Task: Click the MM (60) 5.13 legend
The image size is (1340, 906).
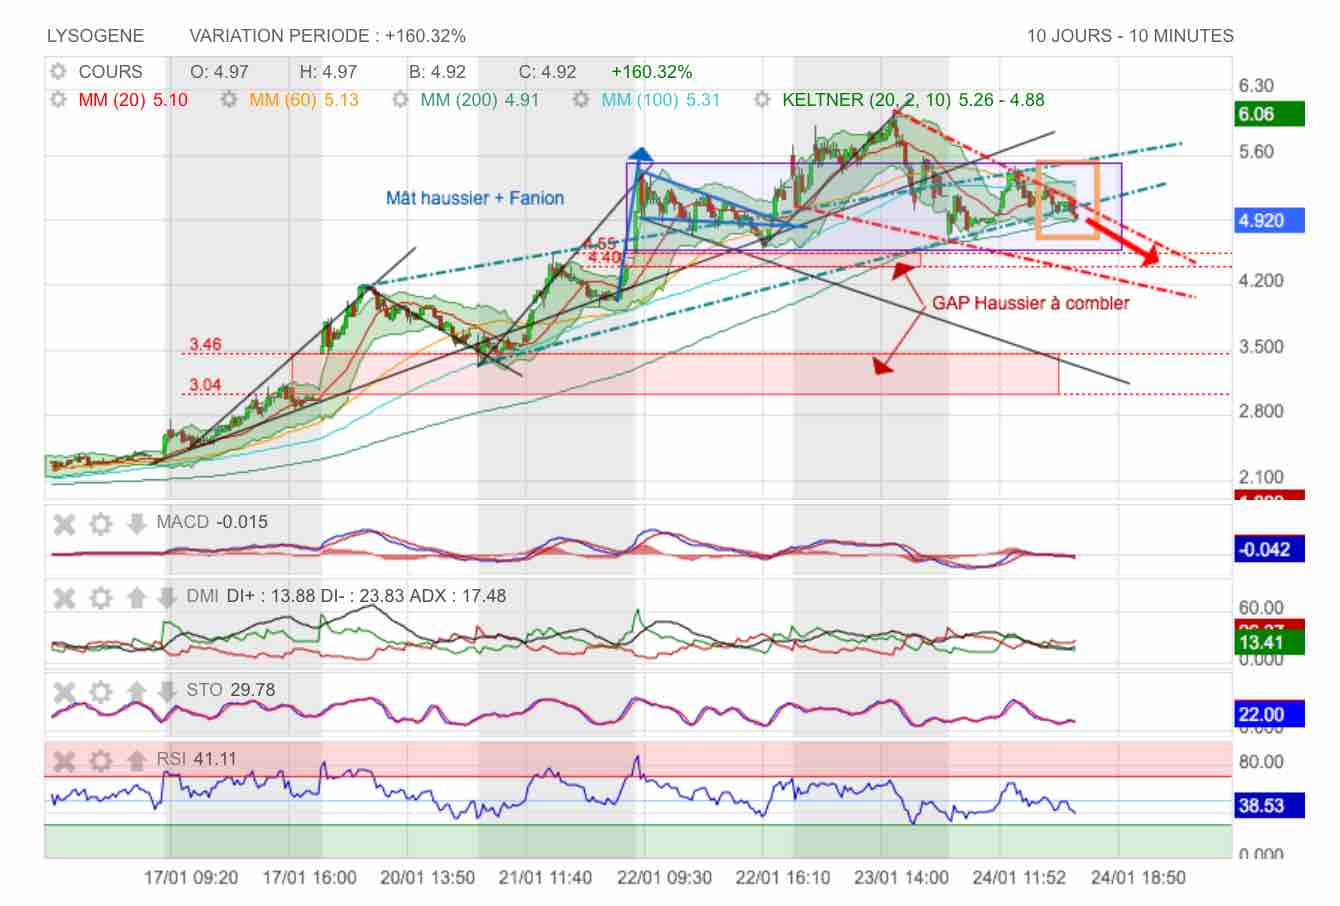Action: click(304, 100)
